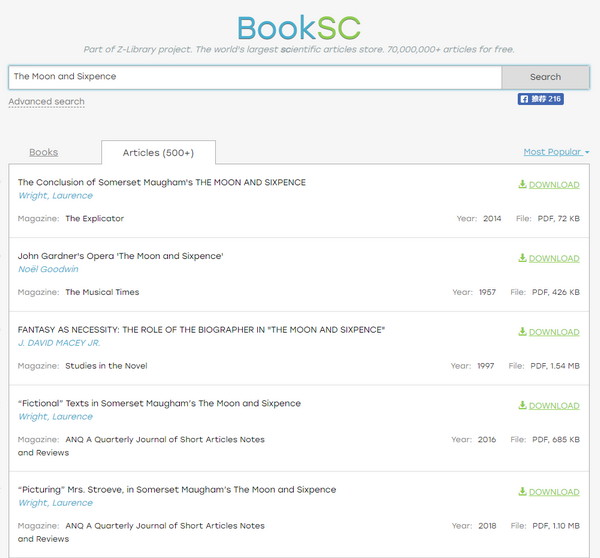Switch to the Books tab
The height and width of the screenshot is (558, 600).
click(x=44, y=152)
